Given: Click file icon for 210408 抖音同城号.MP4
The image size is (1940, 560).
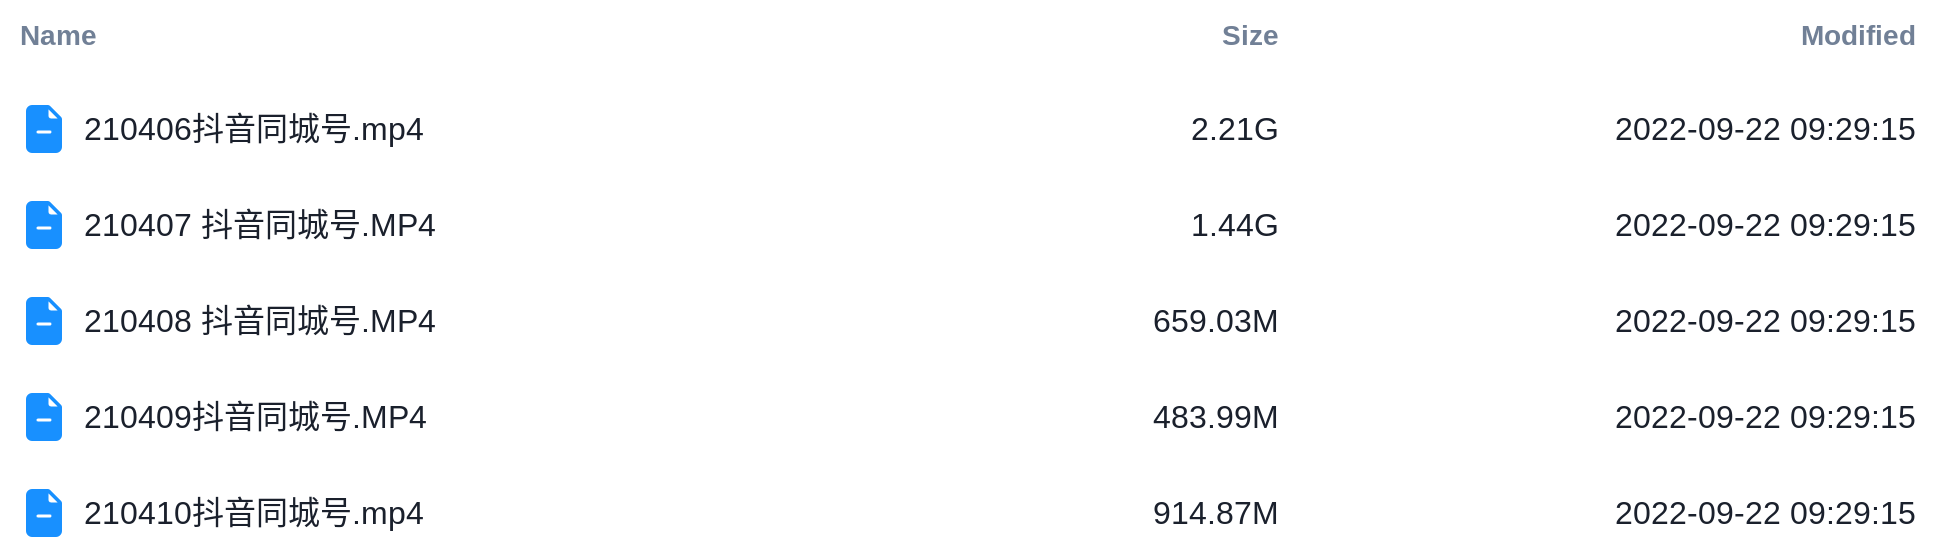Looking at the screenshot, I should [44, 321].
